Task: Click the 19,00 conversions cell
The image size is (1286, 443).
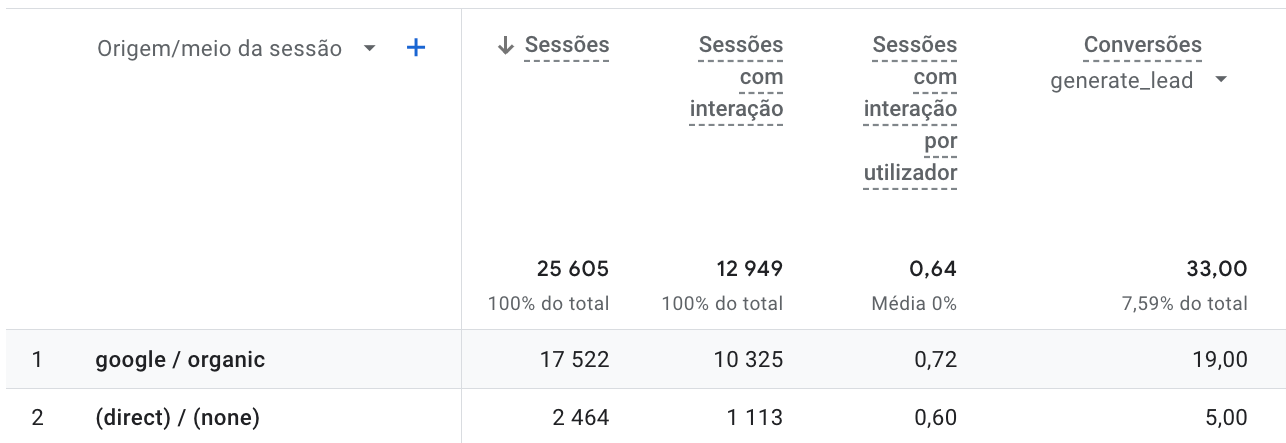Action: coord(1220,359)
